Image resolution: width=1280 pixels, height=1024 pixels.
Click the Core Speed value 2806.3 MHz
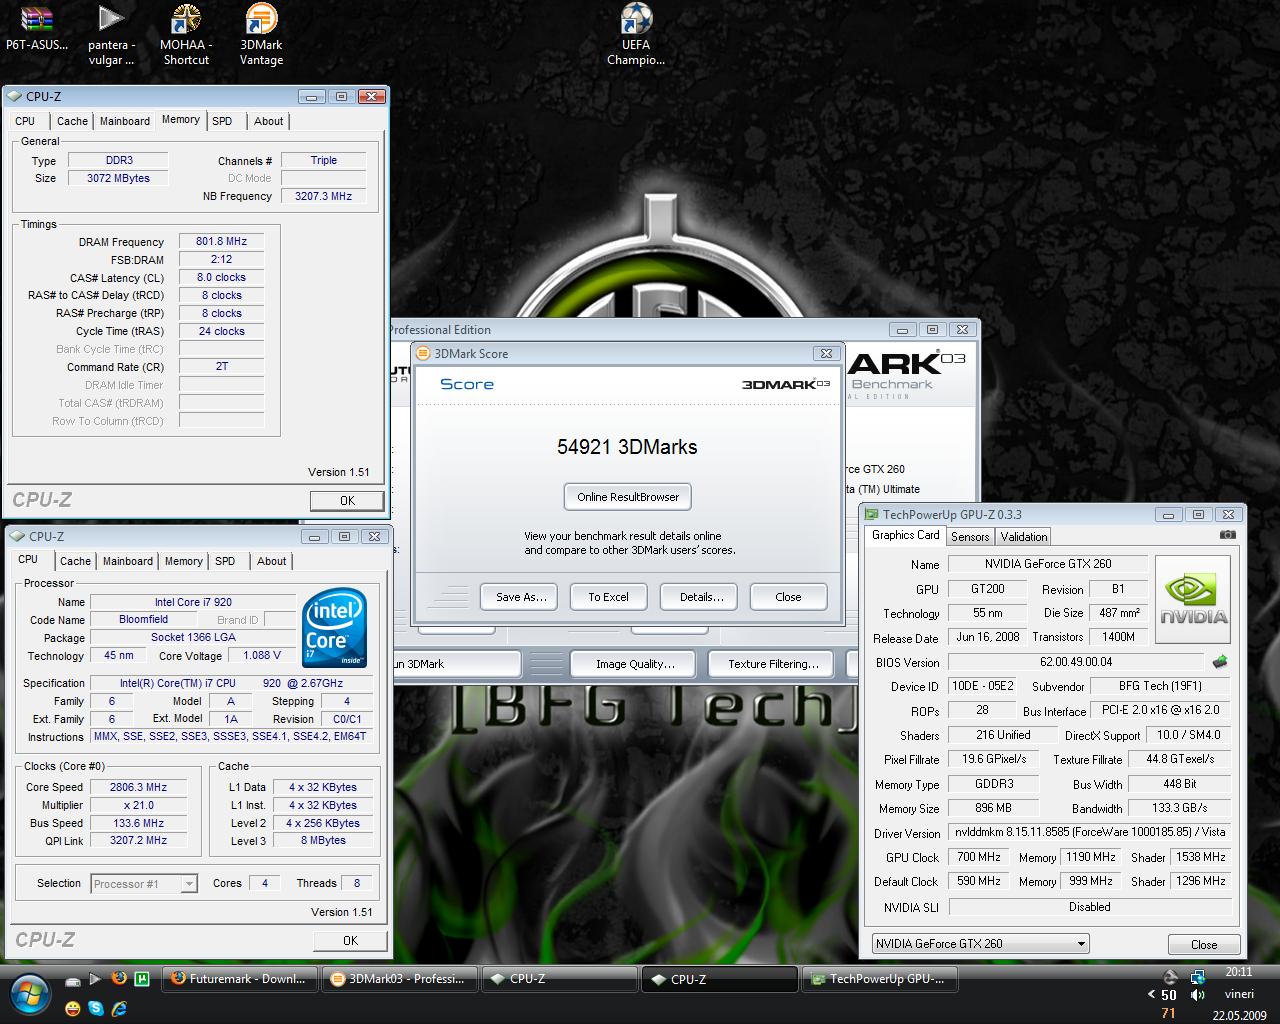138,787
